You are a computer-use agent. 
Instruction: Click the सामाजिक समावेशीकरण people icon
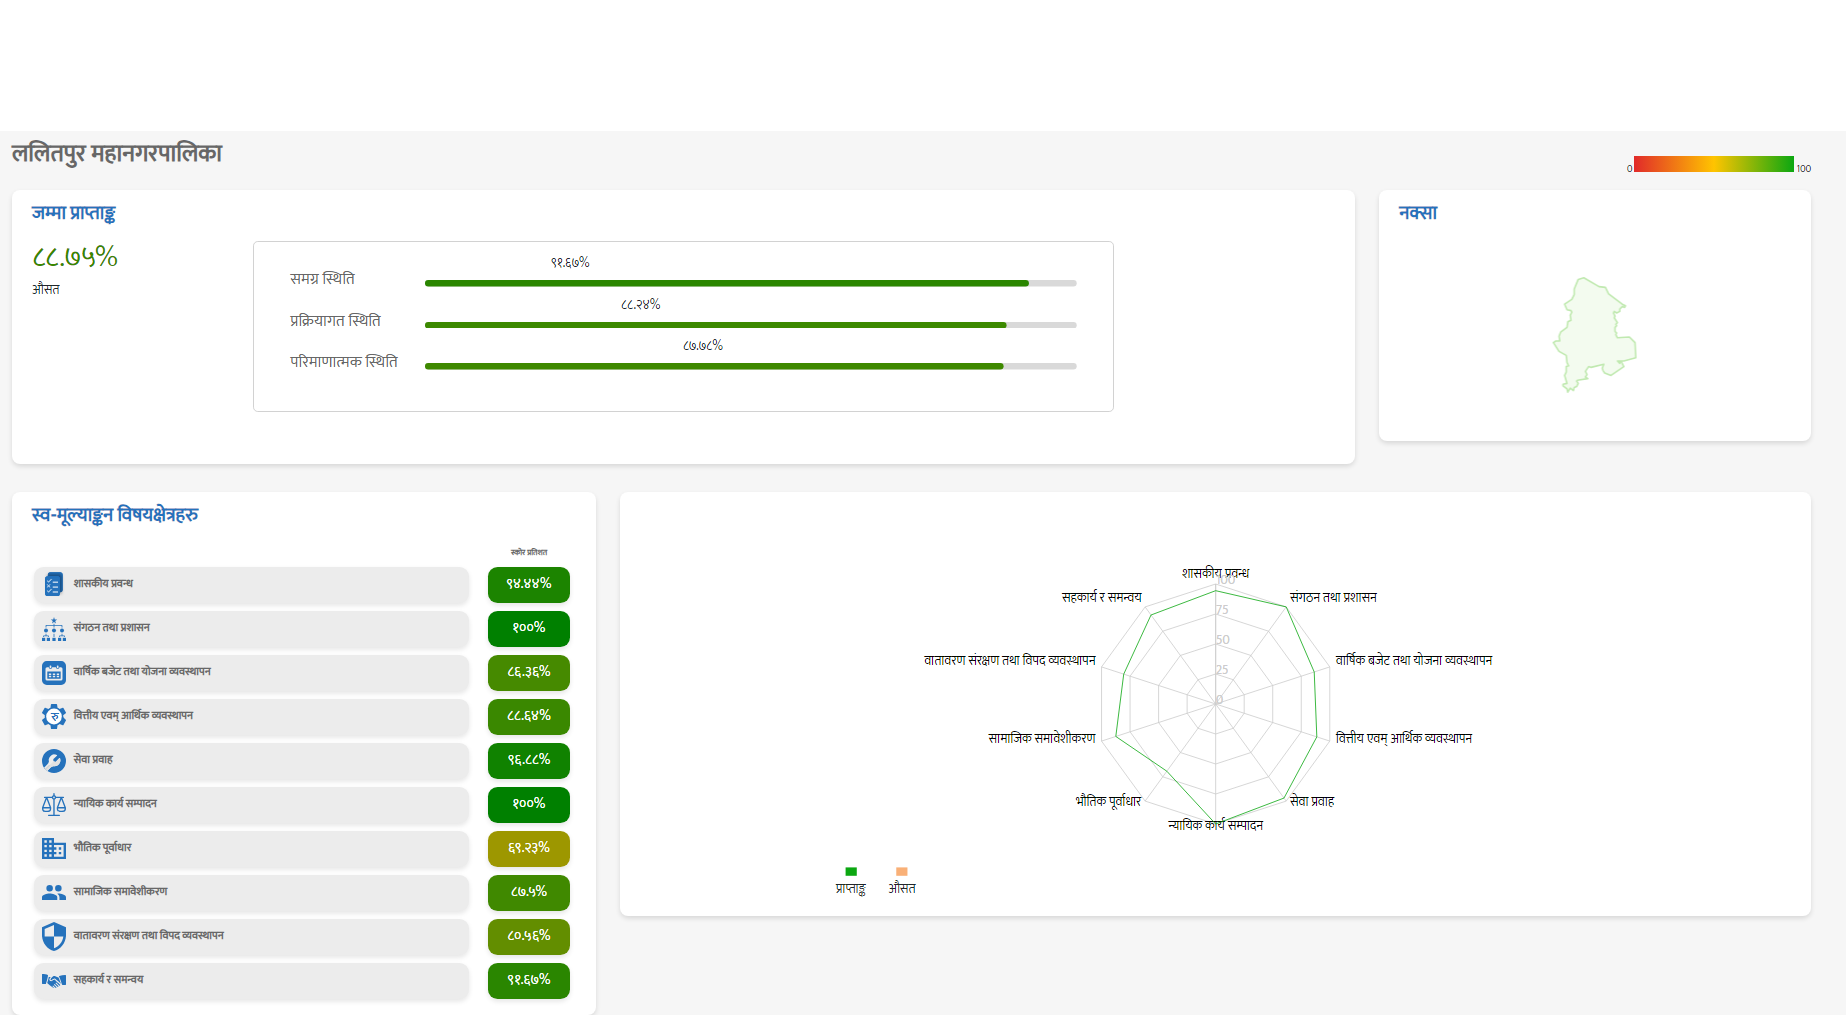pyautogui.click(x=54, y=892)
